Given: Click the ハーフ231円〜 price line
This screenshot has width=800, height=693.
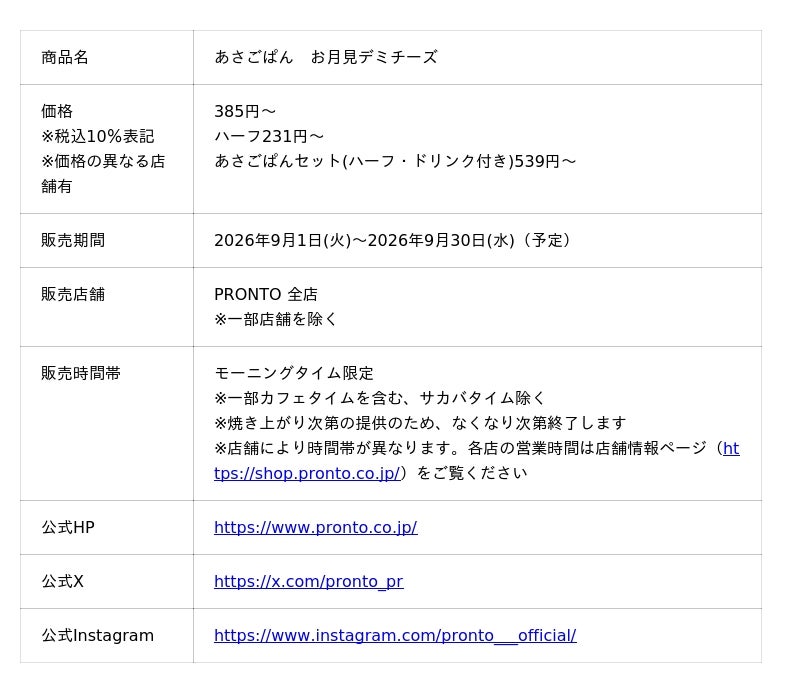Looking at the screenshot, I should 269,136.
